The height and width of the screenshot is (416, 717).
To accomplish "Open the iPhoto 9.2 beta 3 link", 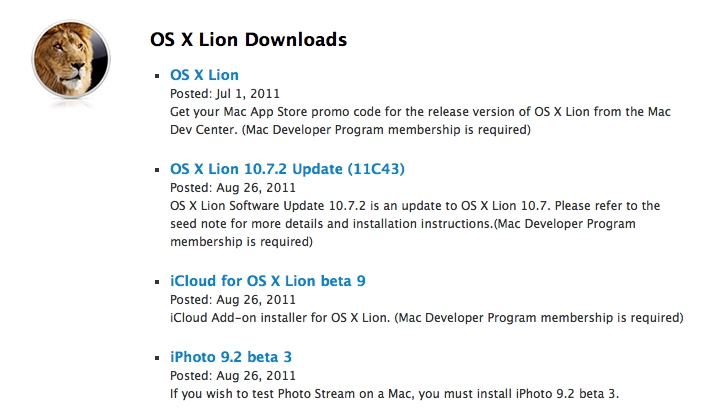I will tap(230, 357).
